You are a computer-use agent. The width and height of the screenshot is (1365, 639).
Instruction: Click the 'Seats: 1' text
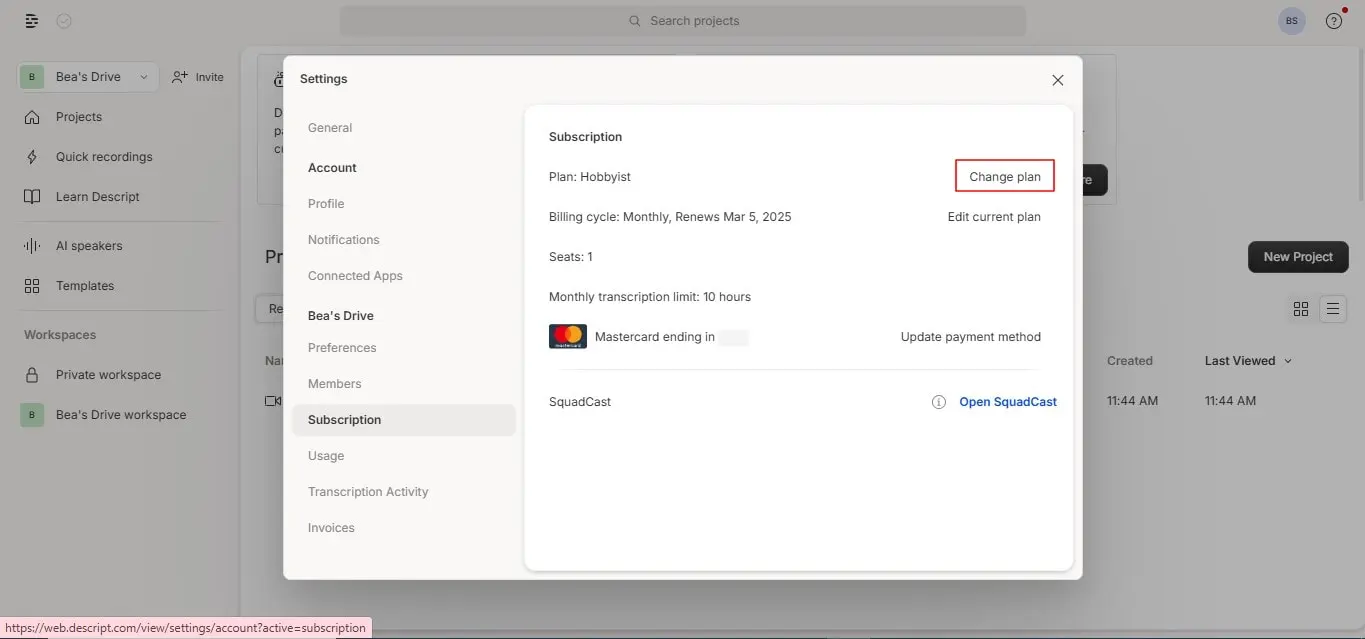pyautogui.click(x=571, y=257)
